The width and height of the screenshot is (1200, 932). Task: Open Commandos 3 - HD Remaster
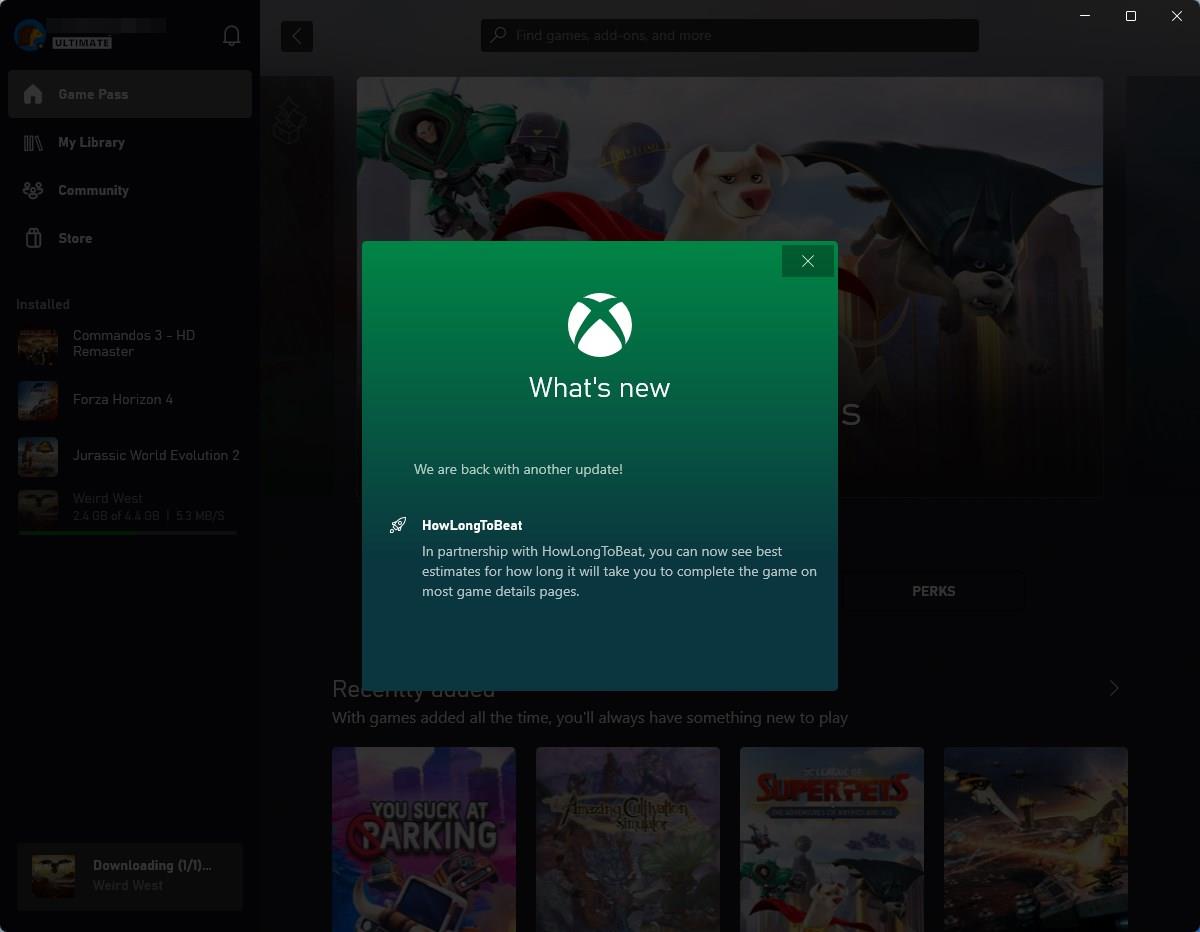coord(130,344)
